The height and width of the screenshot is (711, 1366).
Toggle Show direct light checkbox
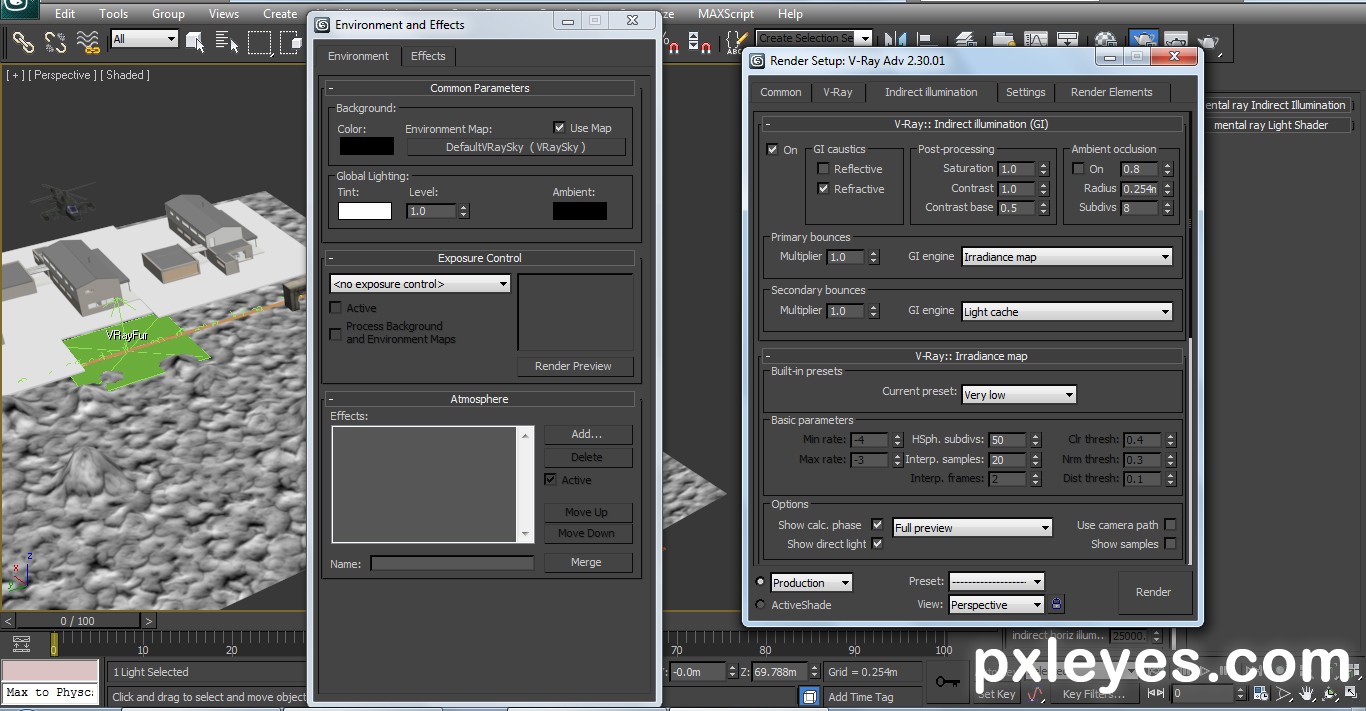(x=877, y=544)
